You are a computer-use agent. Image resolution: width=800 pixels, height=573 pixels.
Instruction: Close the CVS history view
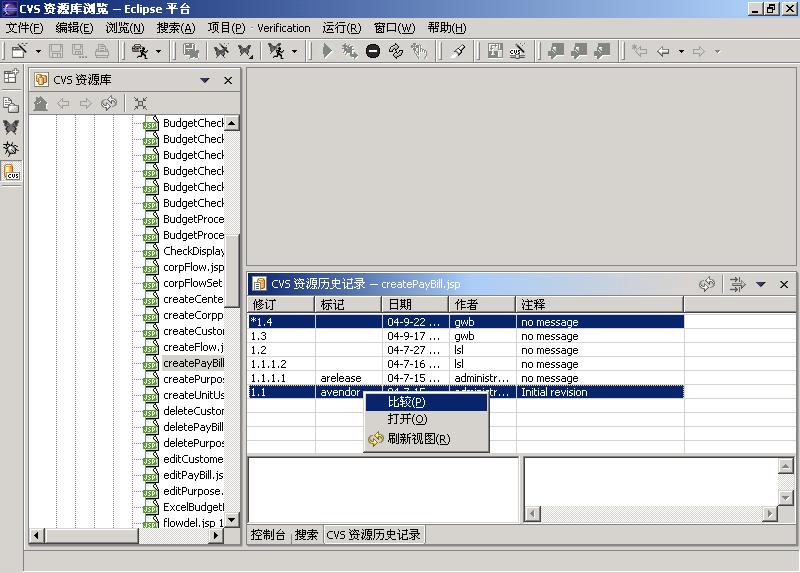pos(784,284)
